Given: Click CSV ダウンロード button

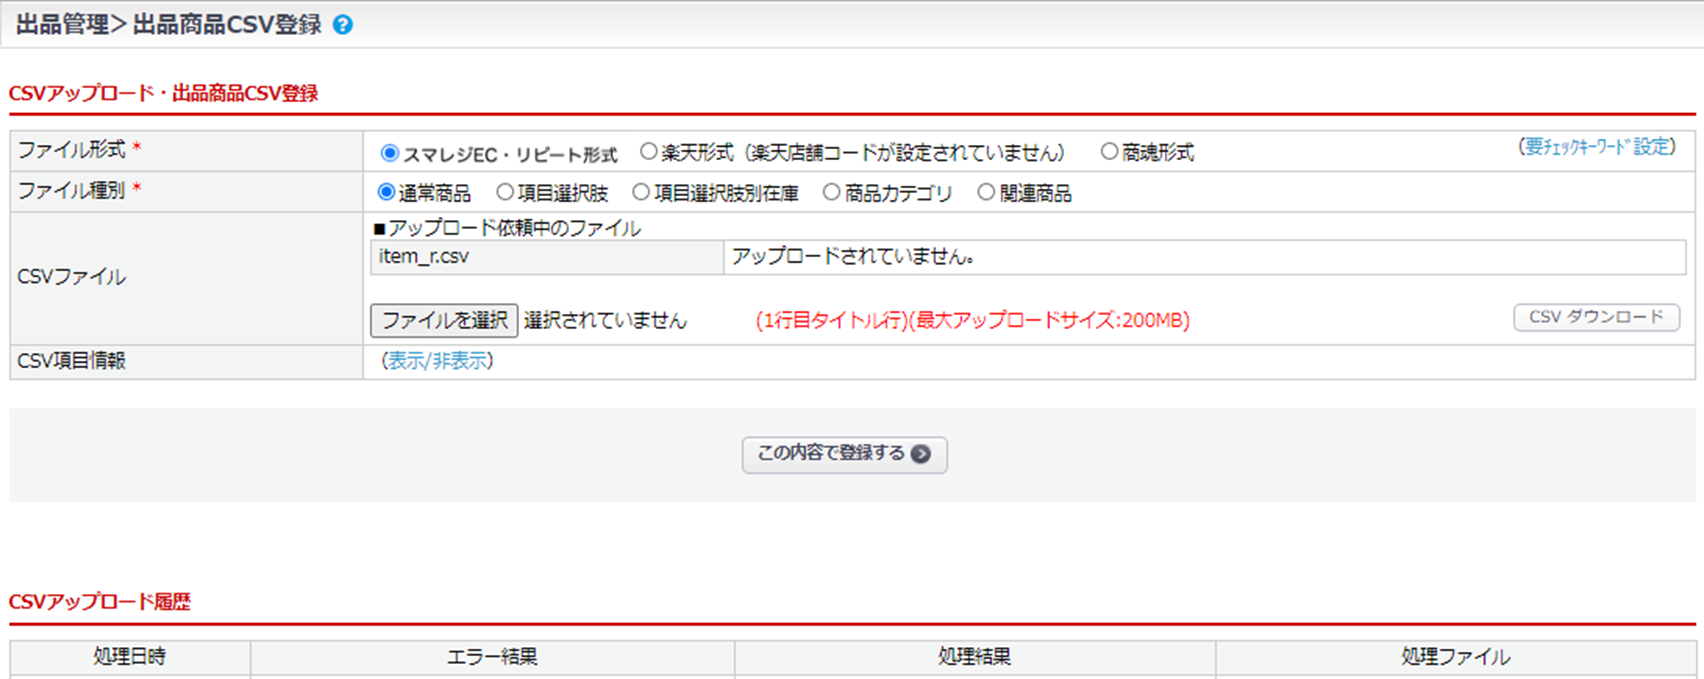Looking at the screenshot, I should coord(1596,317).
